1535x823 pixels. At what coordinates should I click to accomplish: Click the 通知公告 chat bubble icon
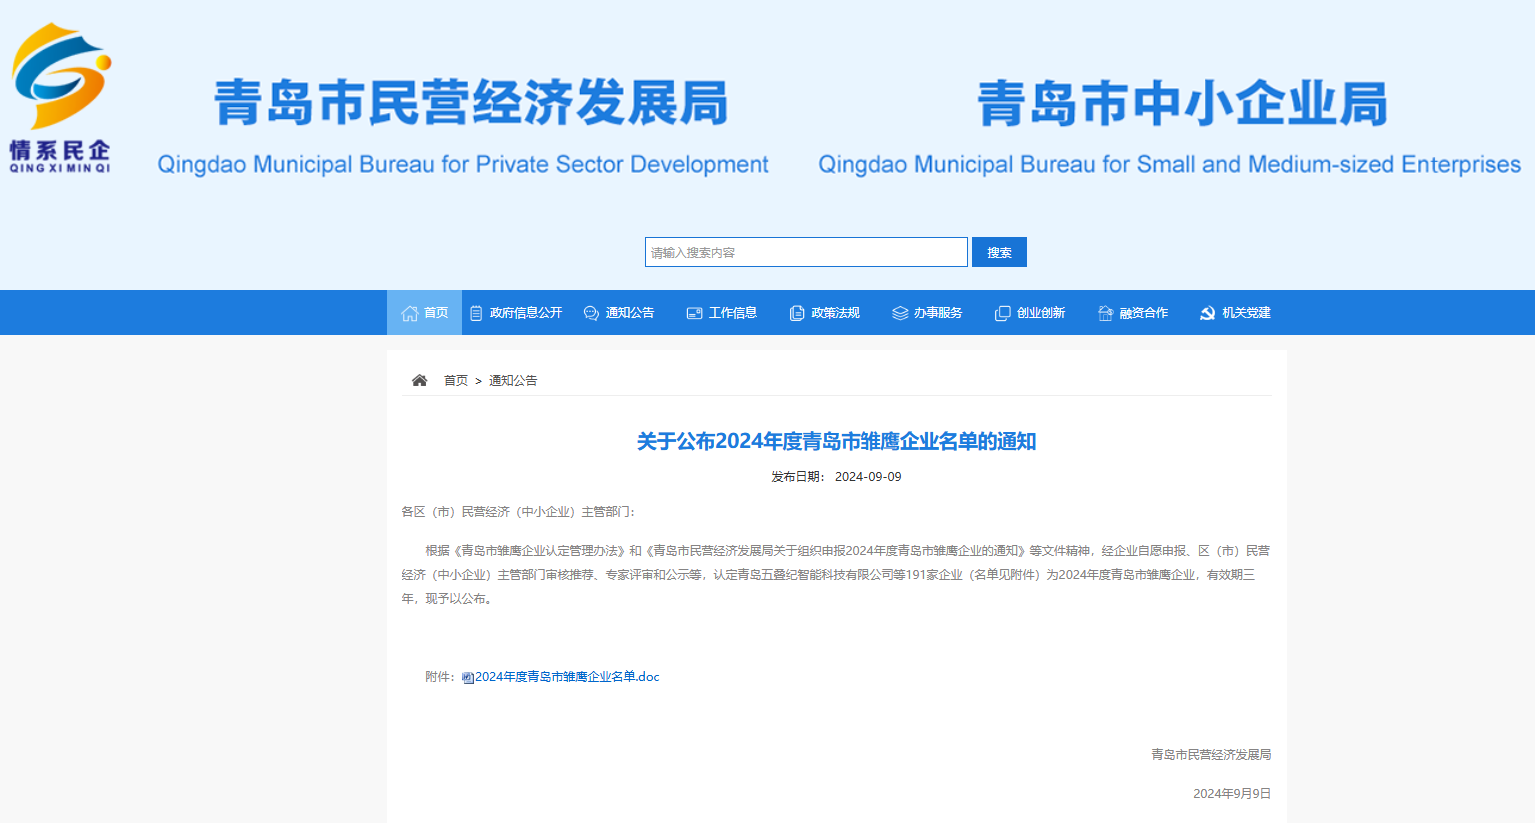(591, 313)
